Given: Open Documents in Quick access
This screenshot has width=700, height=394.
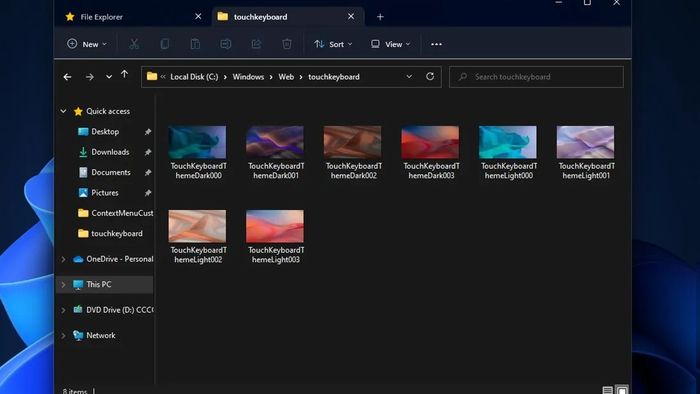Looking at the screenshot, I should point(111,172).
